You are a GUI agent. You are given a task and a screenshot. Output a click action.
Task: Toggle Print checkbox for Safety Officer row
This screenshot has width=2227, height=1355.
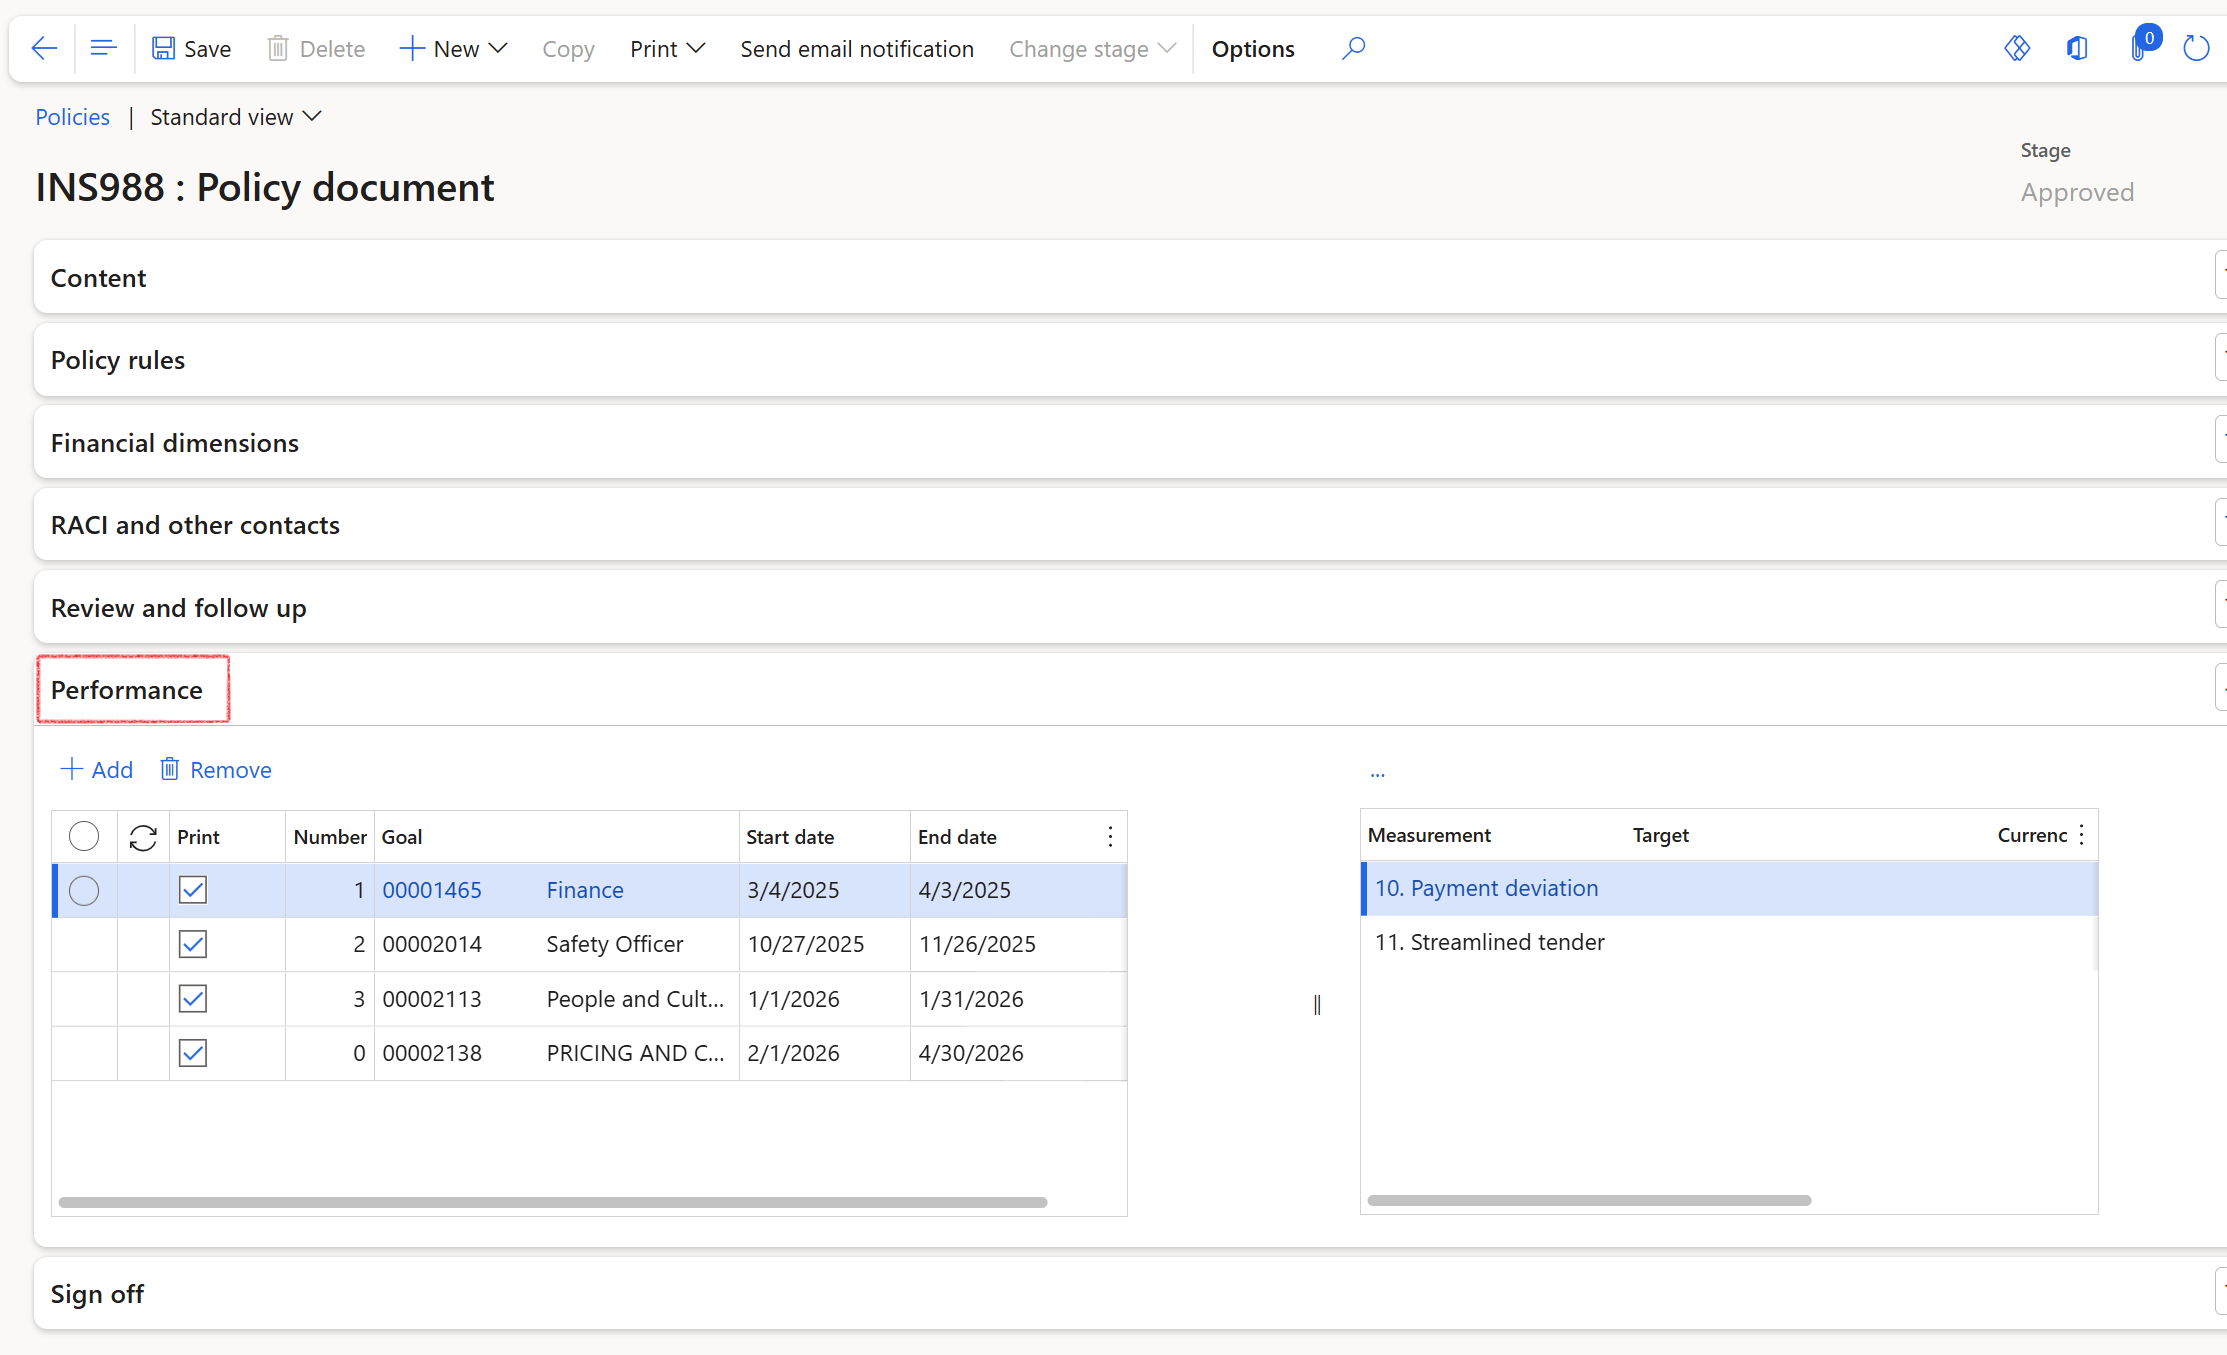point(193,944)
